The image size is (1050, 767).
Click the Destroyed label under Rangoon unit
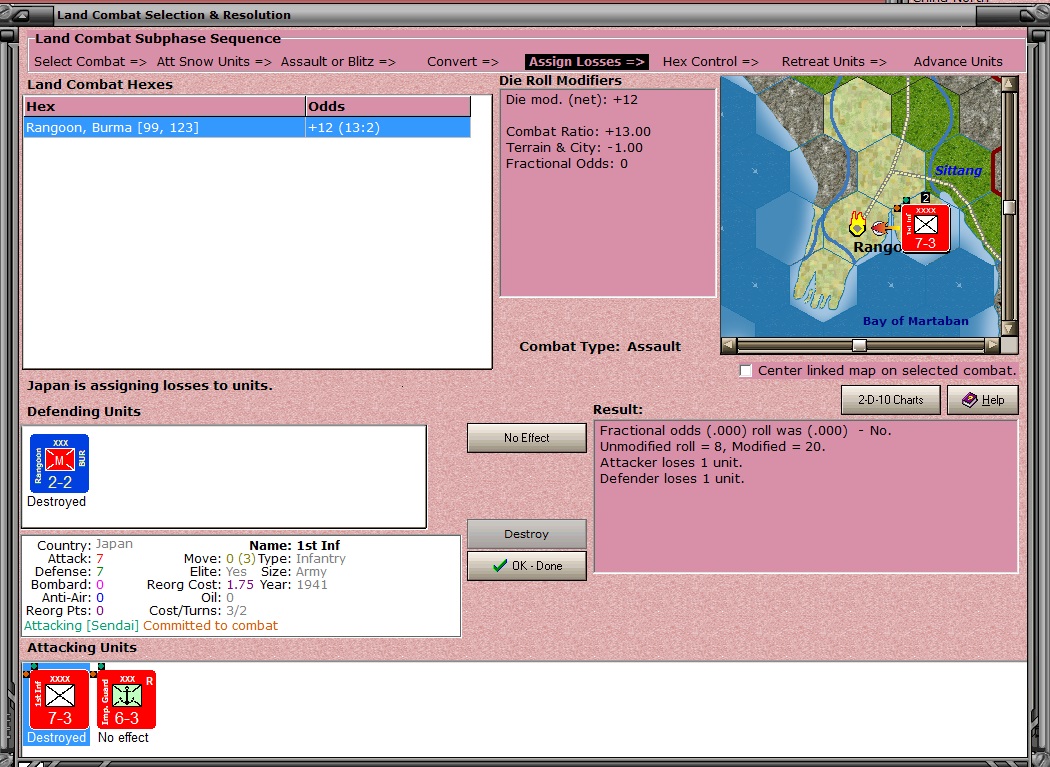pos(57,502)
